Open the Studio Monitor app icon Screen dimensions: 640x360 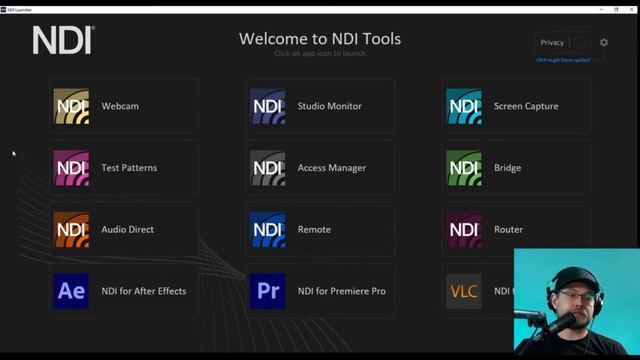click(268, 106)
